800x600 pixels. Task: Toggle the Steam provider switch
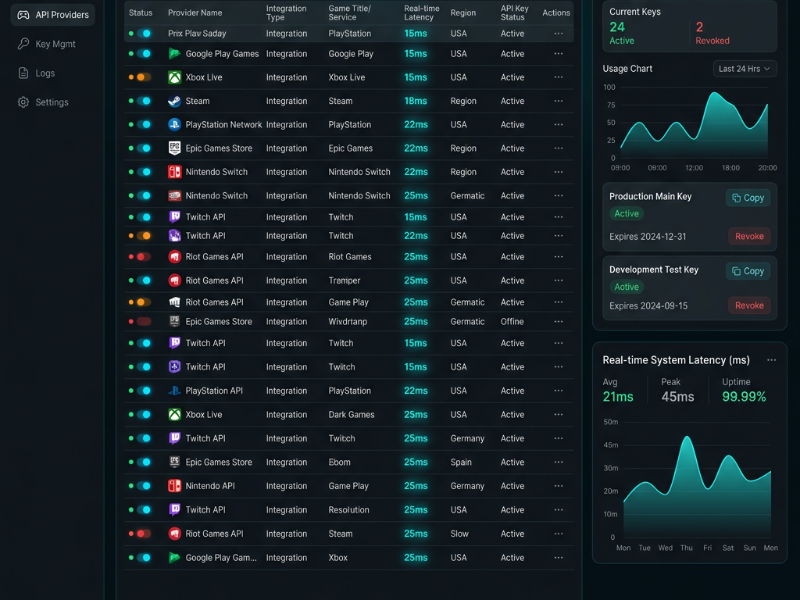144,101
